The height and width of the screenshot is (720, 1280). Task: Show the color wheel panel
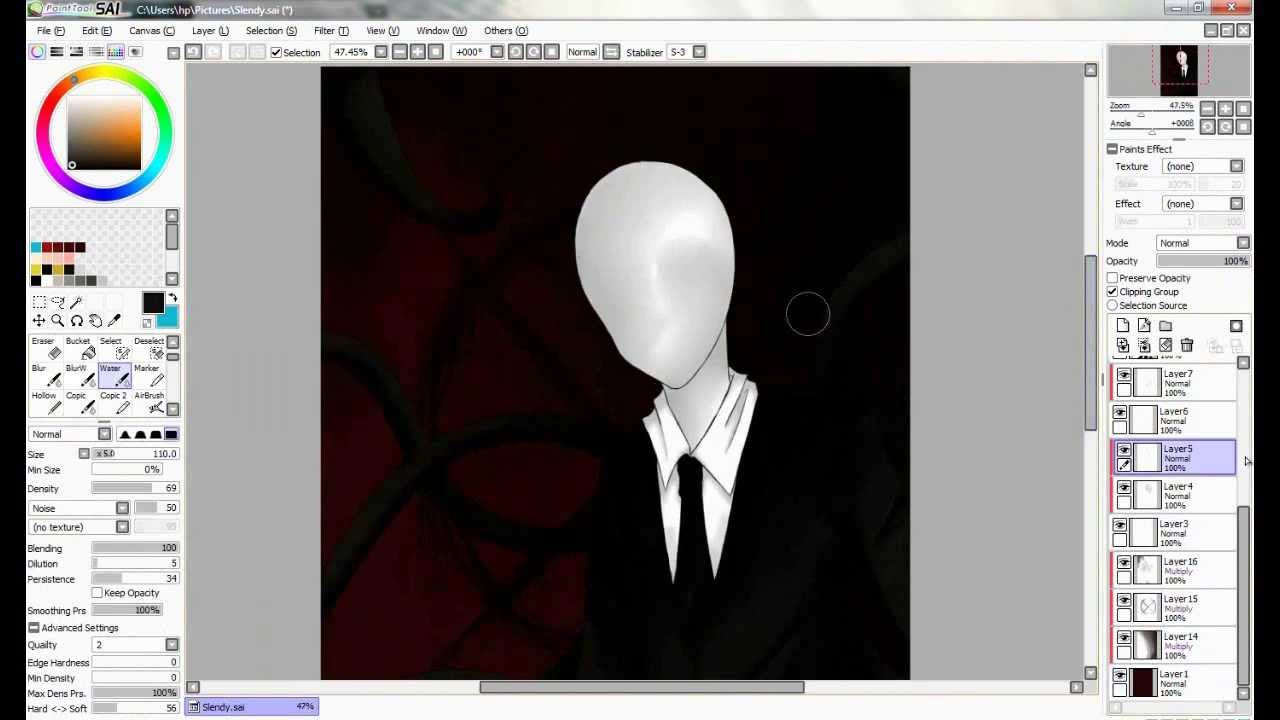pos(37,52)
